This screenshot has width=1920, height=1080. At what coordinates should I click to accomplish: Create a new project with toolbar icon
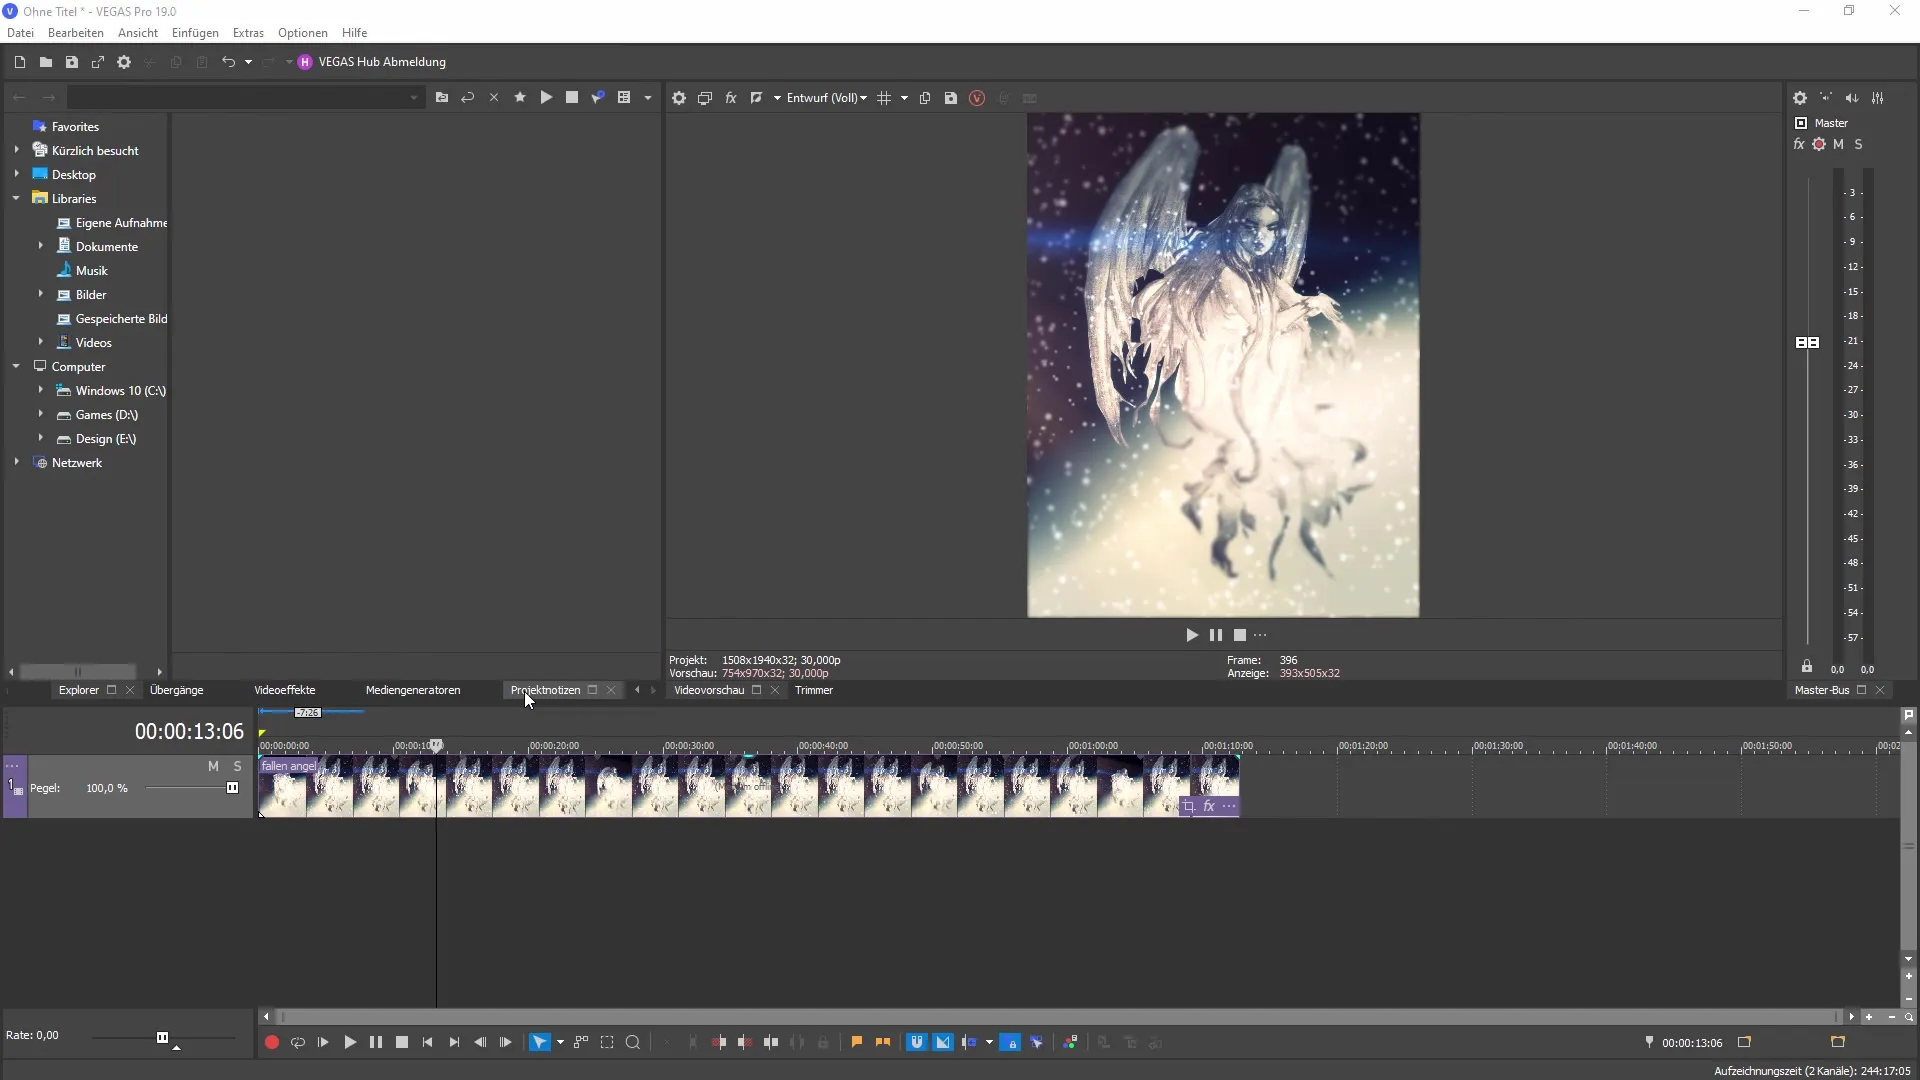coord(19,62)
